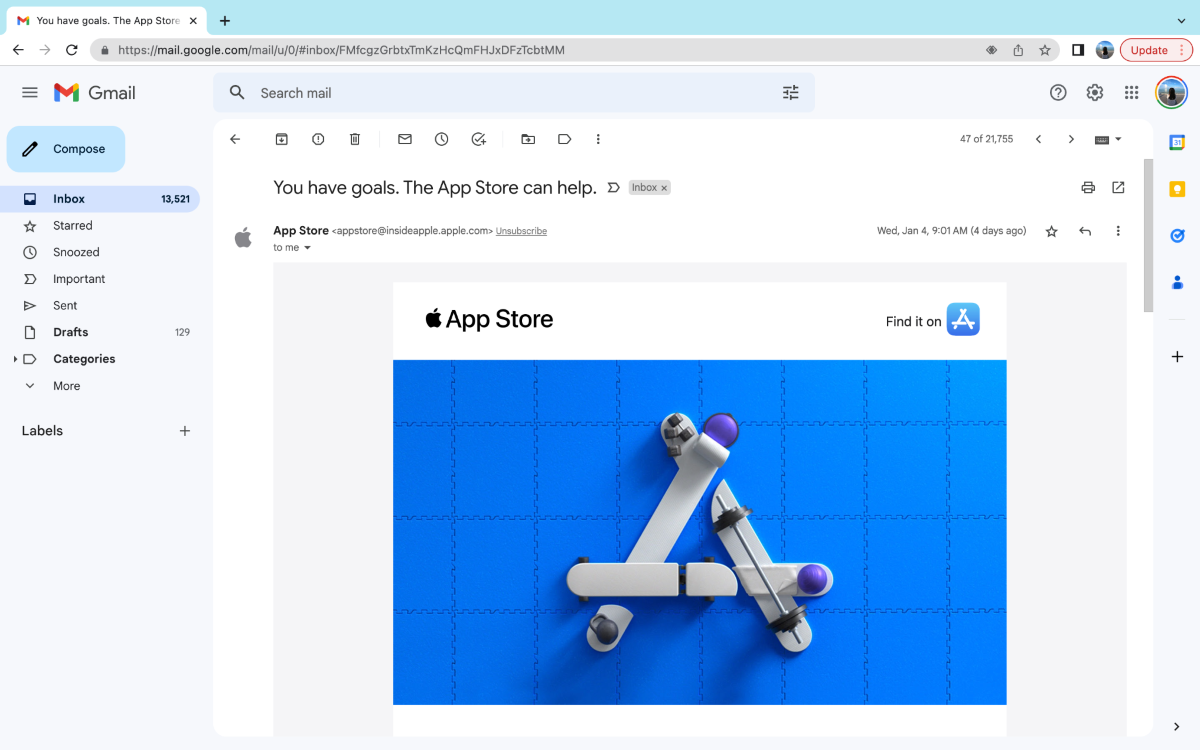1200x750 pixels.
Task: Open the message More menu beside reply
Action: [1118, 231]
